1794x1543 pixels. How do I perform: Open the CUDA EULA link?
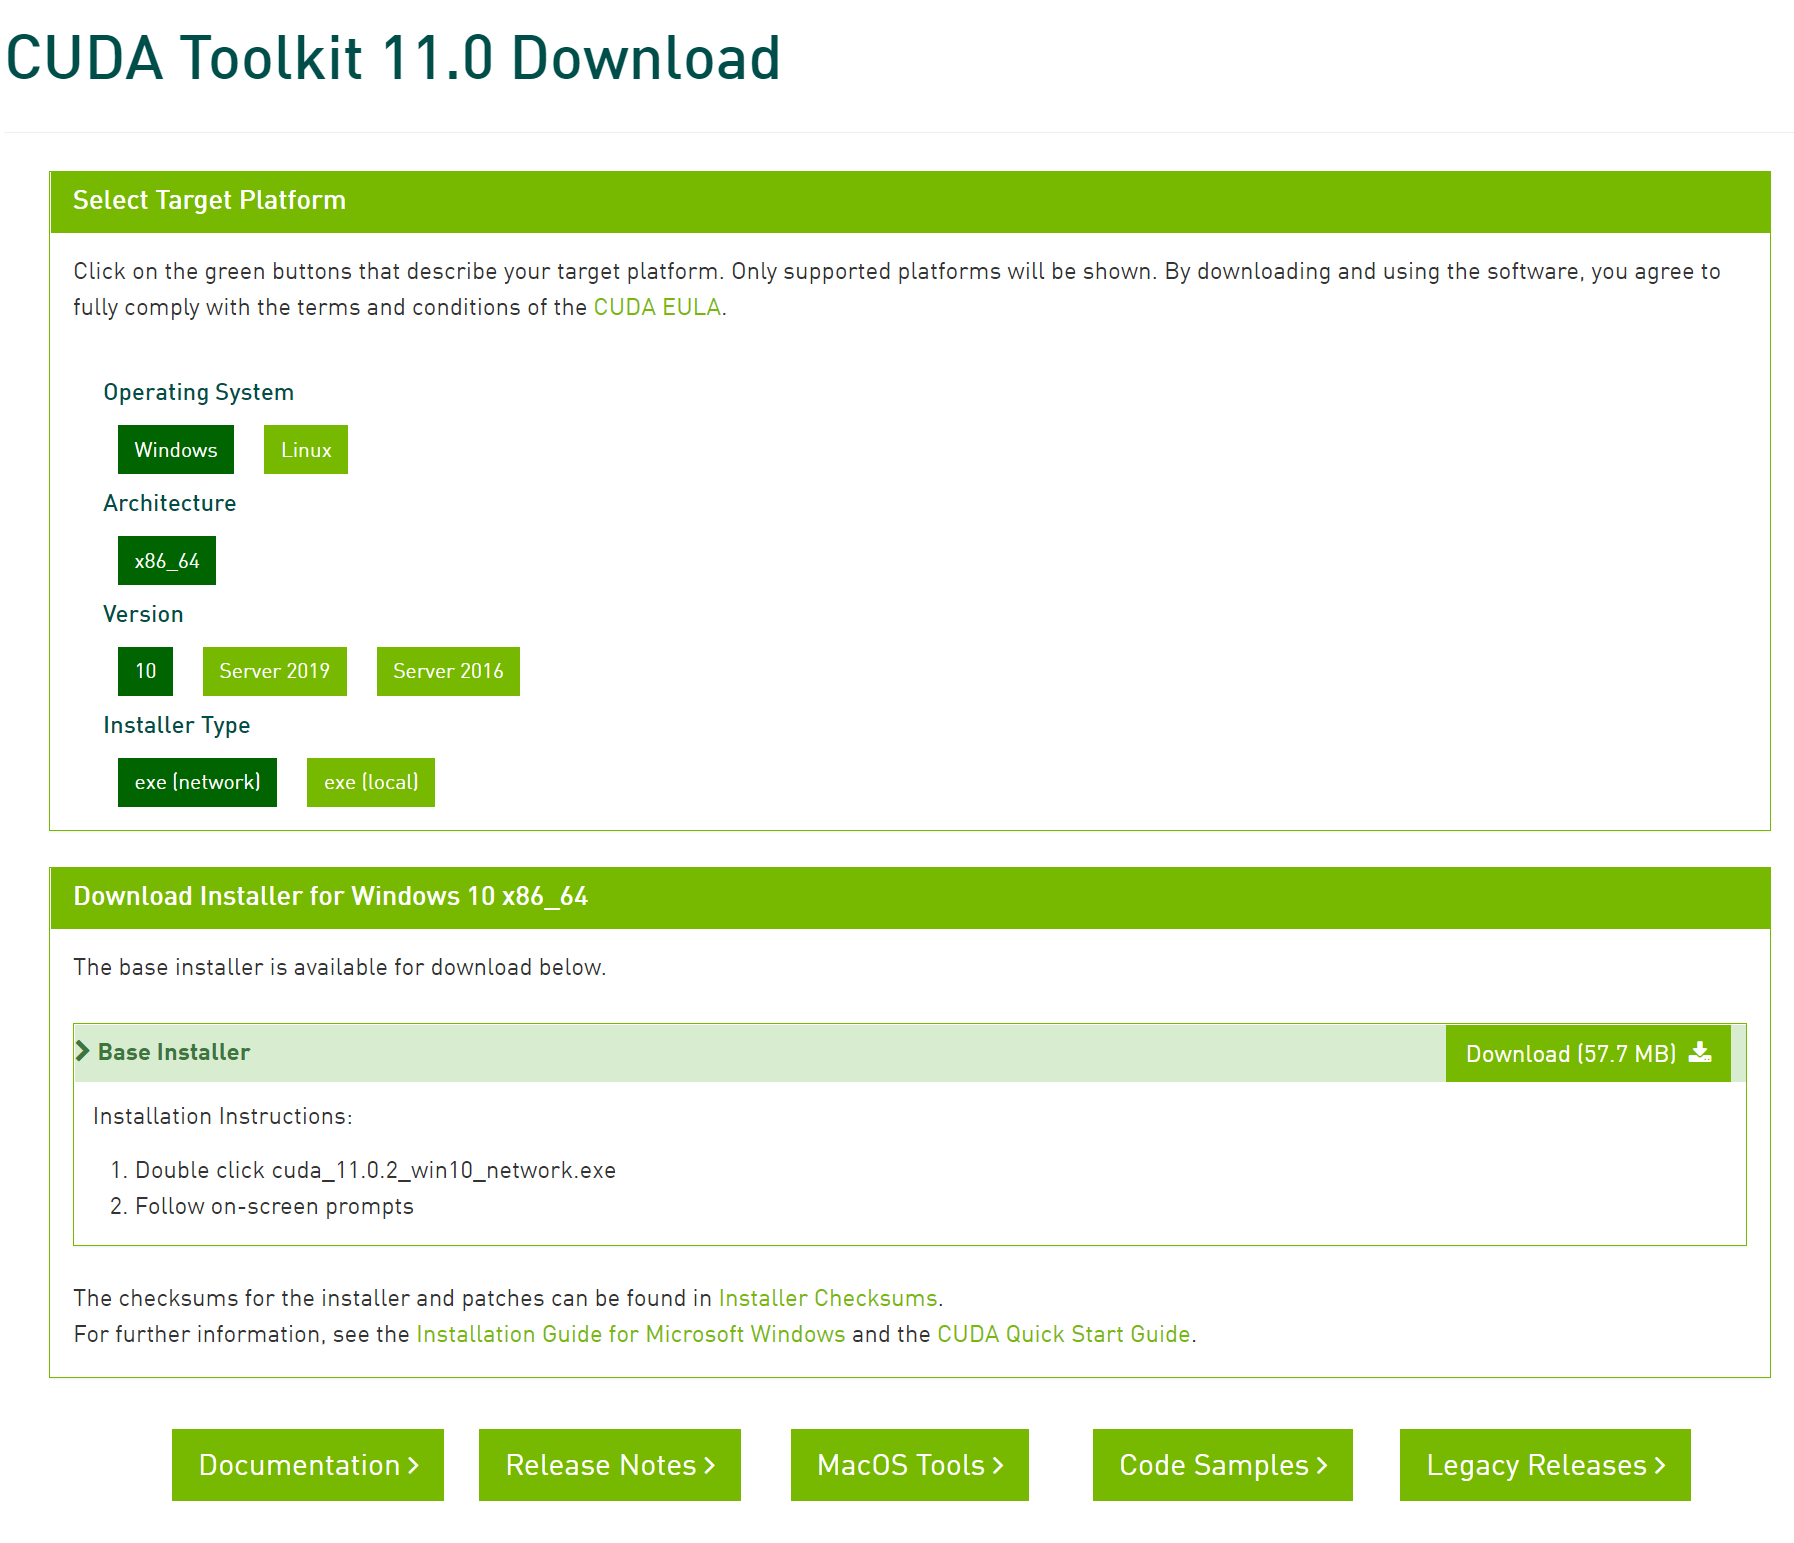[657, 307]
